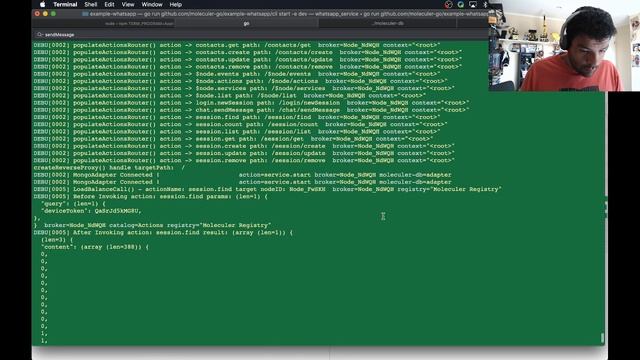The height and width of the screenshot is (360, 640).
Task: Open the Edit menu
Action: coord(109,4)
